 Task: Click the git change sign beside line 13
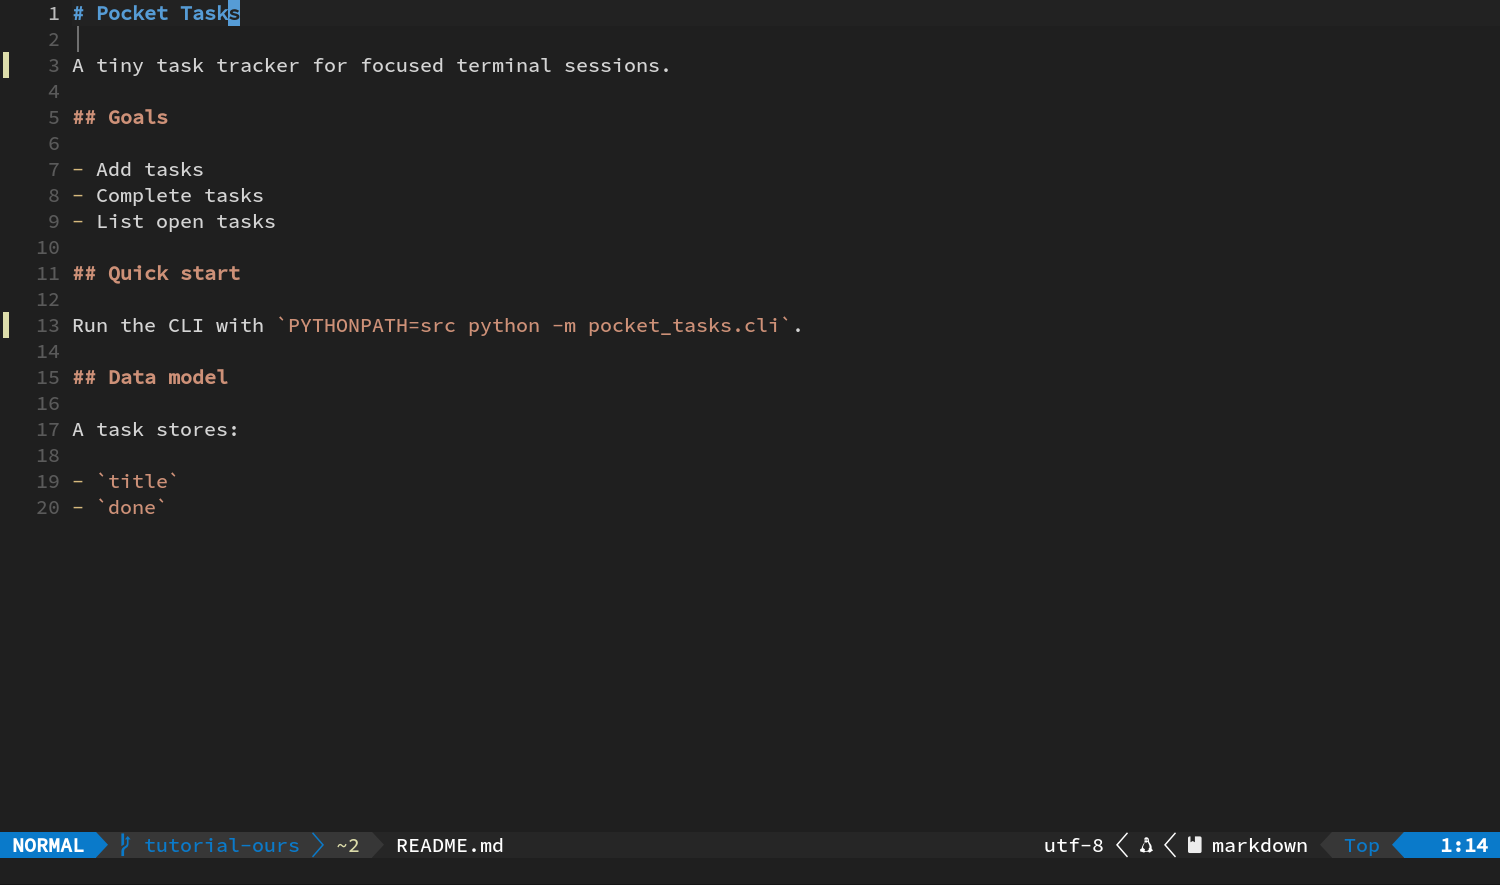[6, 325]
